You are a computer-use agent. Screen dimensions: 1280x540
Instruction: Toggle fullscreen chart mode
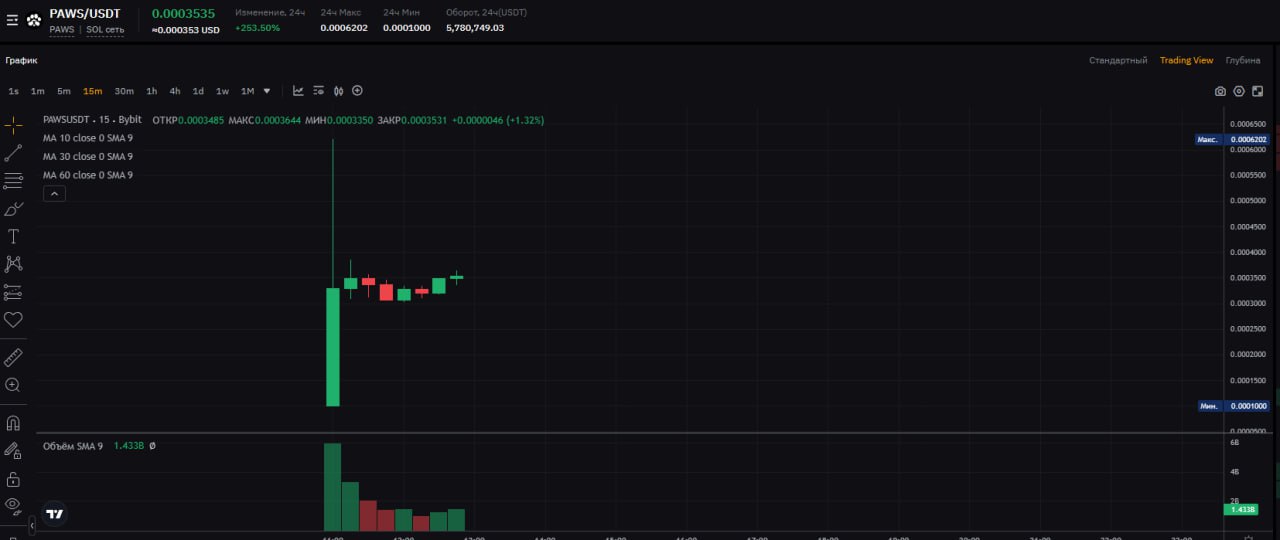click(x=1258, y=91)
